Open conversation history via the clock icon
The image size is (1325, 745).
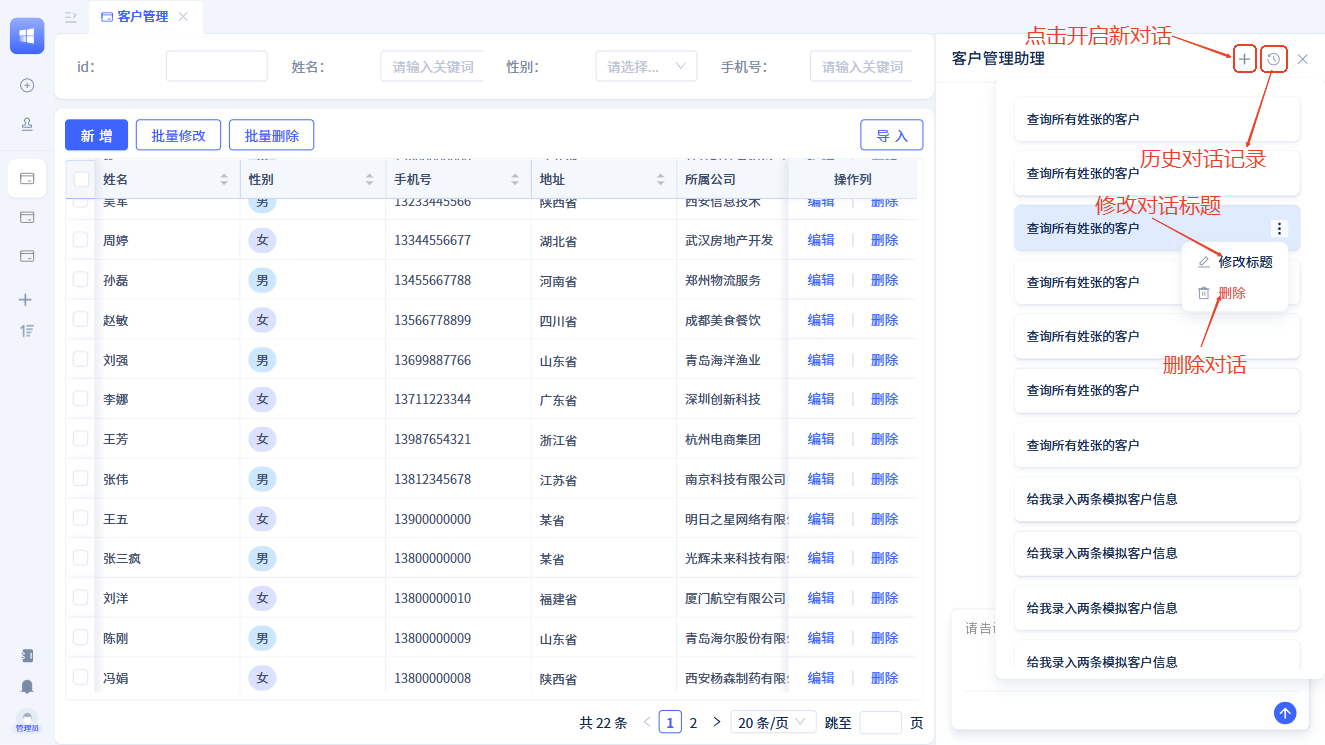pos(1273,59)
